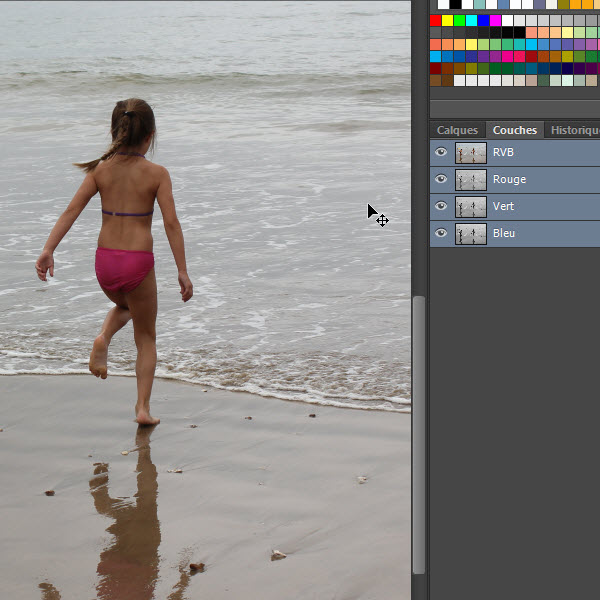Toggle visibility of the Rouge channel
600x600 pixels.
click(x=441, y=180)
